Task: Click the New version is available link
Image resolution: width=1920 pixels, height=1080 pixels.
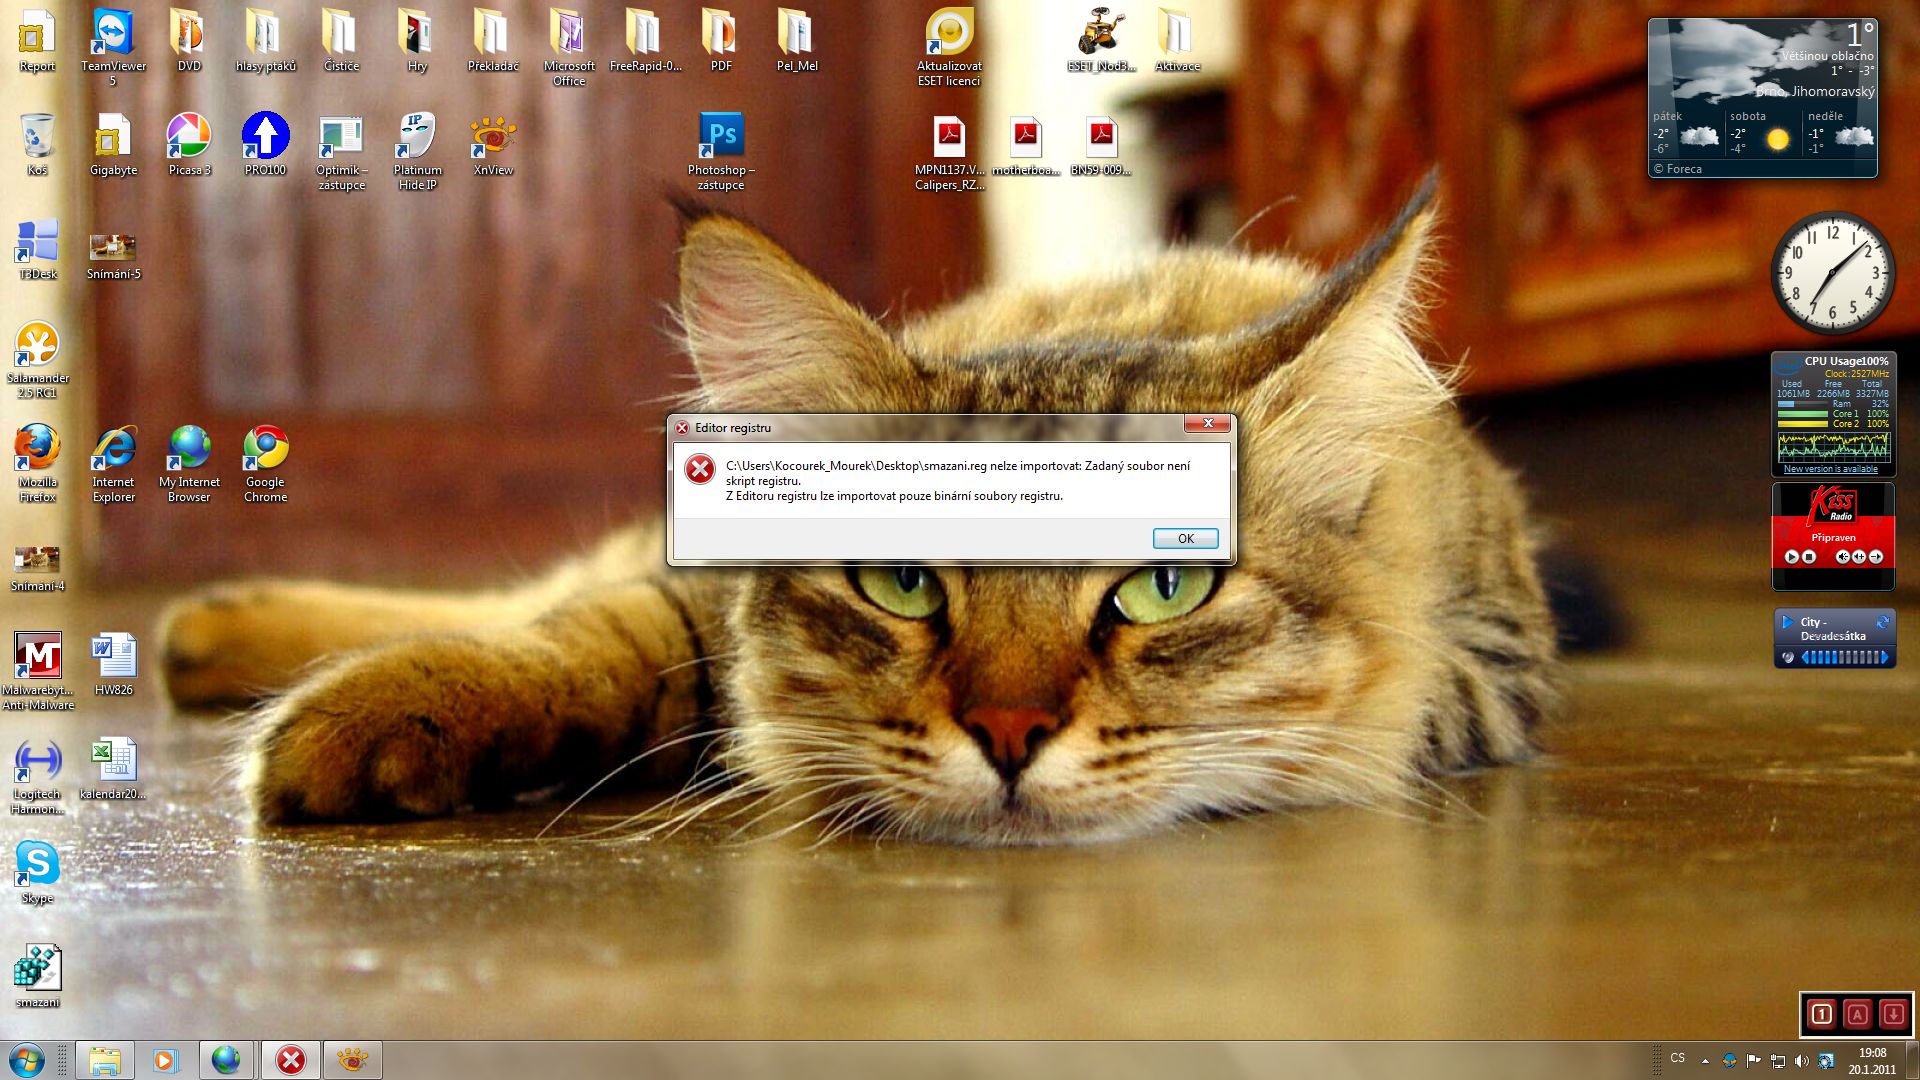Action: (x=1830, y=469)
